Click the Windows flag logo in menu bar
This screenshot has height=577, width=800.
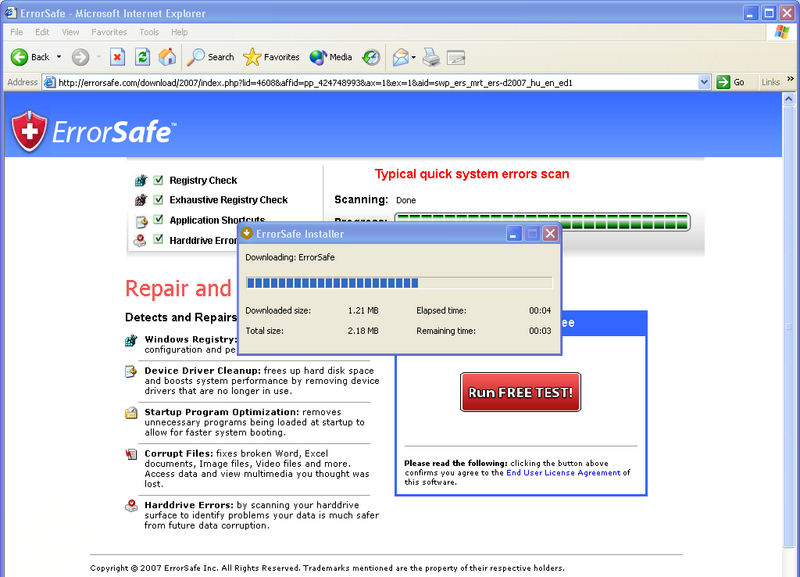click(x=781, y=32)
